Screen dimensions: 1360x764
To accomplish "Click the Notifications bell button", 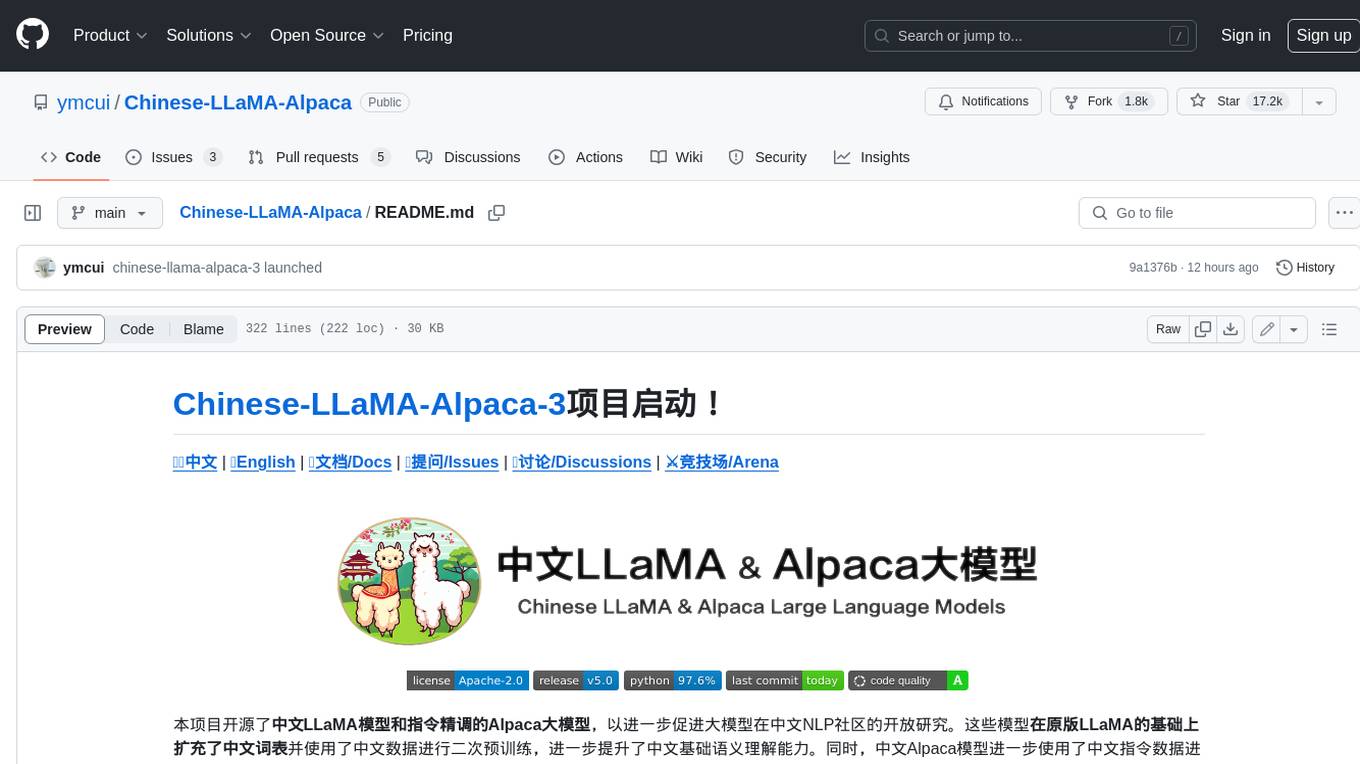I will (x=983, y=102).
